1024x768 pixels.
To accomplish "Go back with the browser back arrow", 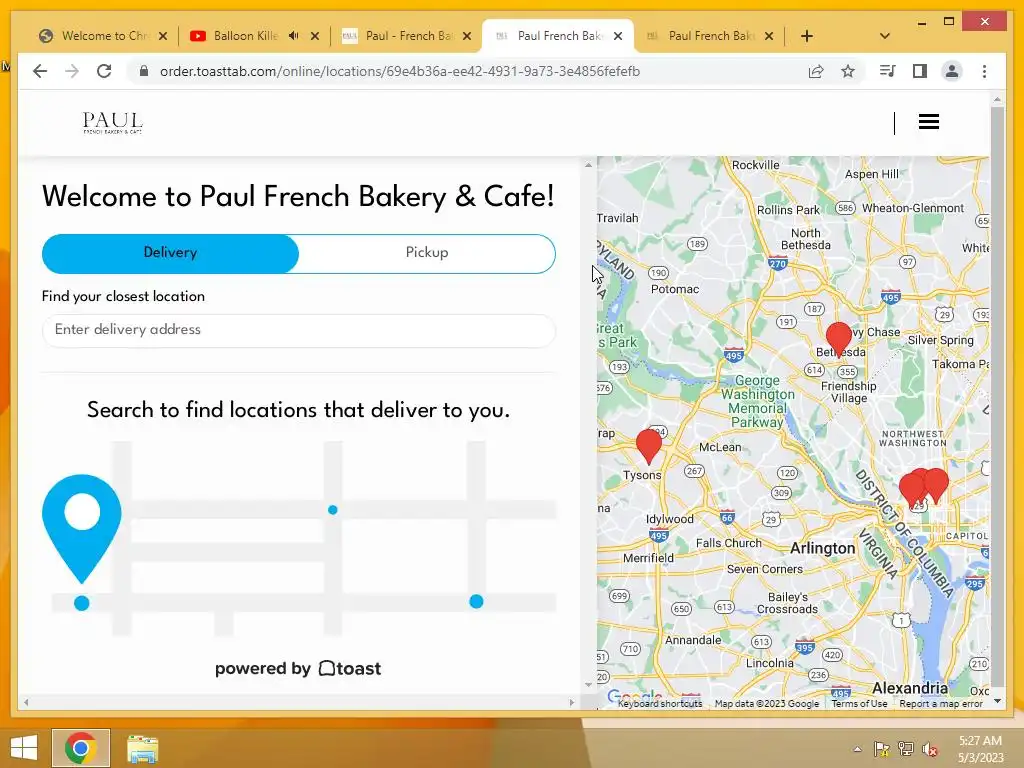I will [40, 71].
